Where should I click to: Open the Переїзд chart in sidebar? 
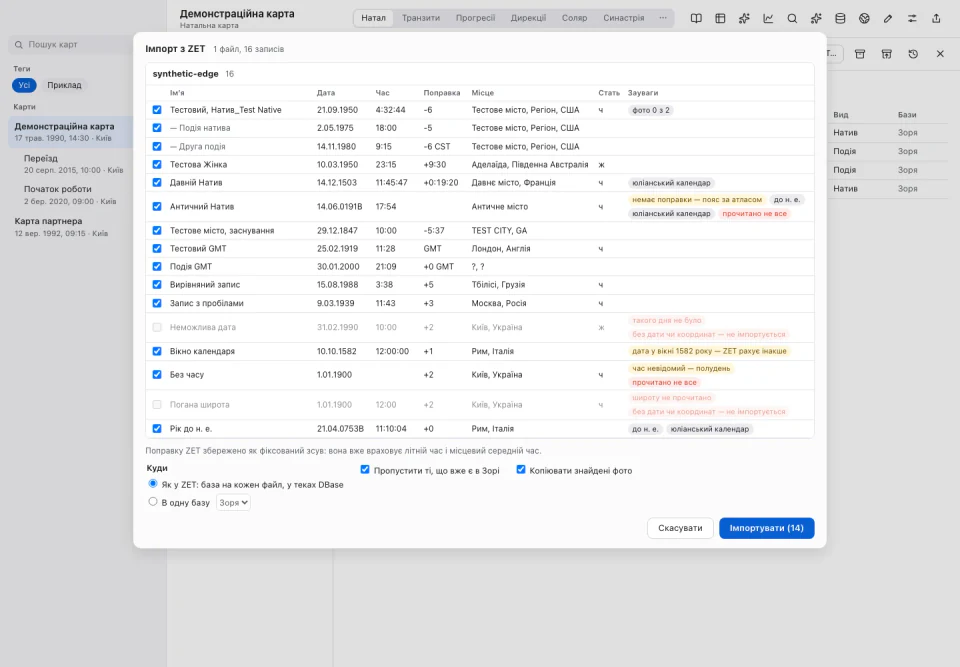point(73,164)
